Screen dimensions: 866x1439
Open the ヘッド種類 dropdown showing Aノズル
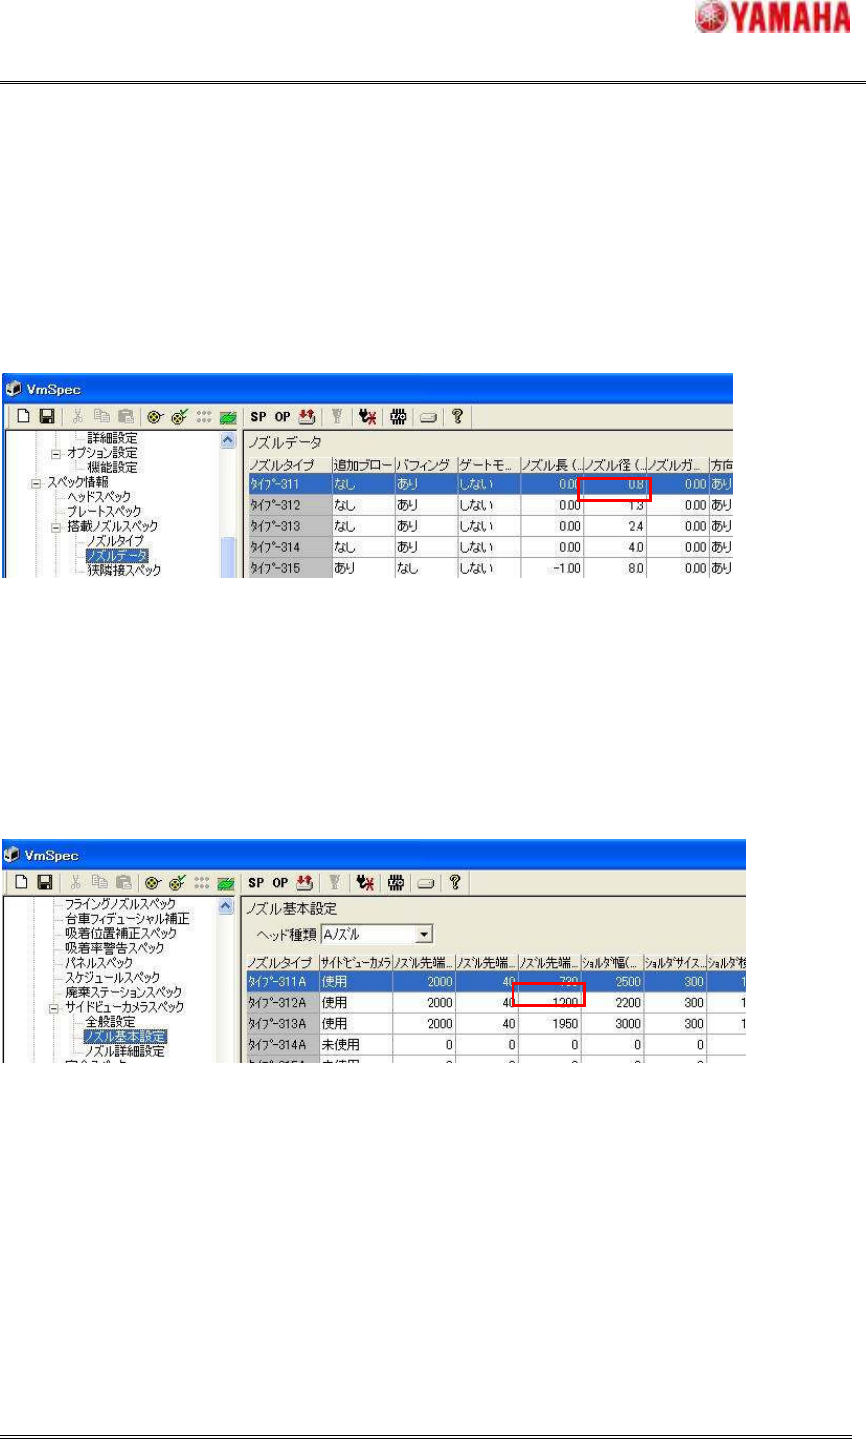[424, 933]
